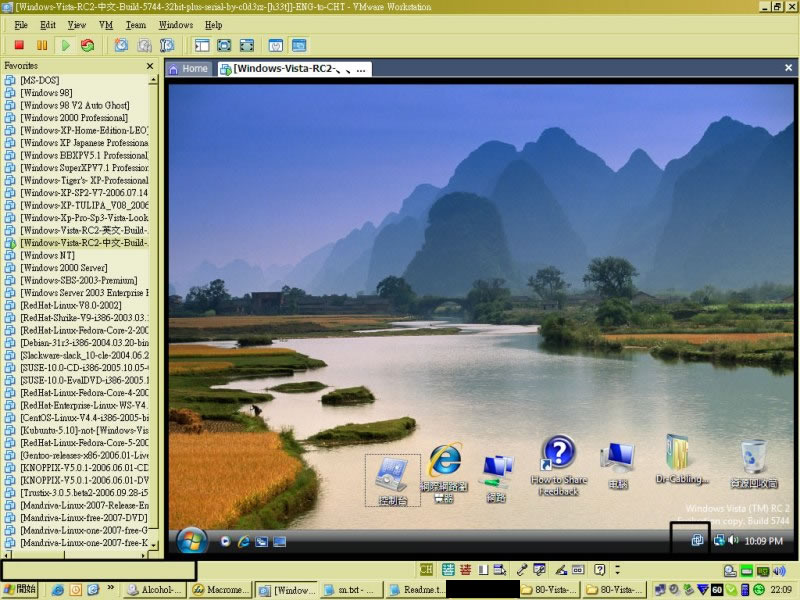Select [Windows 98] in Favorites

tap(46, 93)
